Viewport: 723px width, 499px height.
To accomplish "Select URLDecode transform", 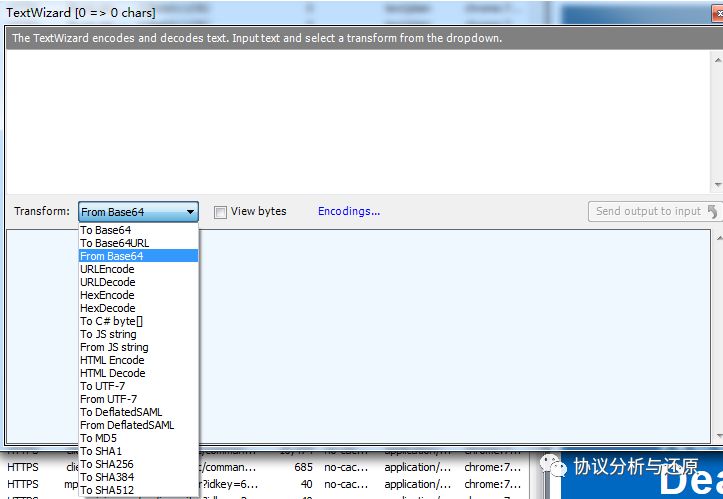I will click(138, 282).
